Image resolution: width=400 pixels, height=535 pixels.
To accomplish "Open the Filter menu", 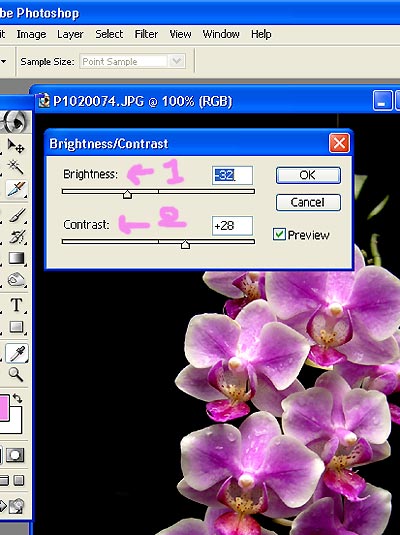I will pyautogui.click(x=146, y=34).
